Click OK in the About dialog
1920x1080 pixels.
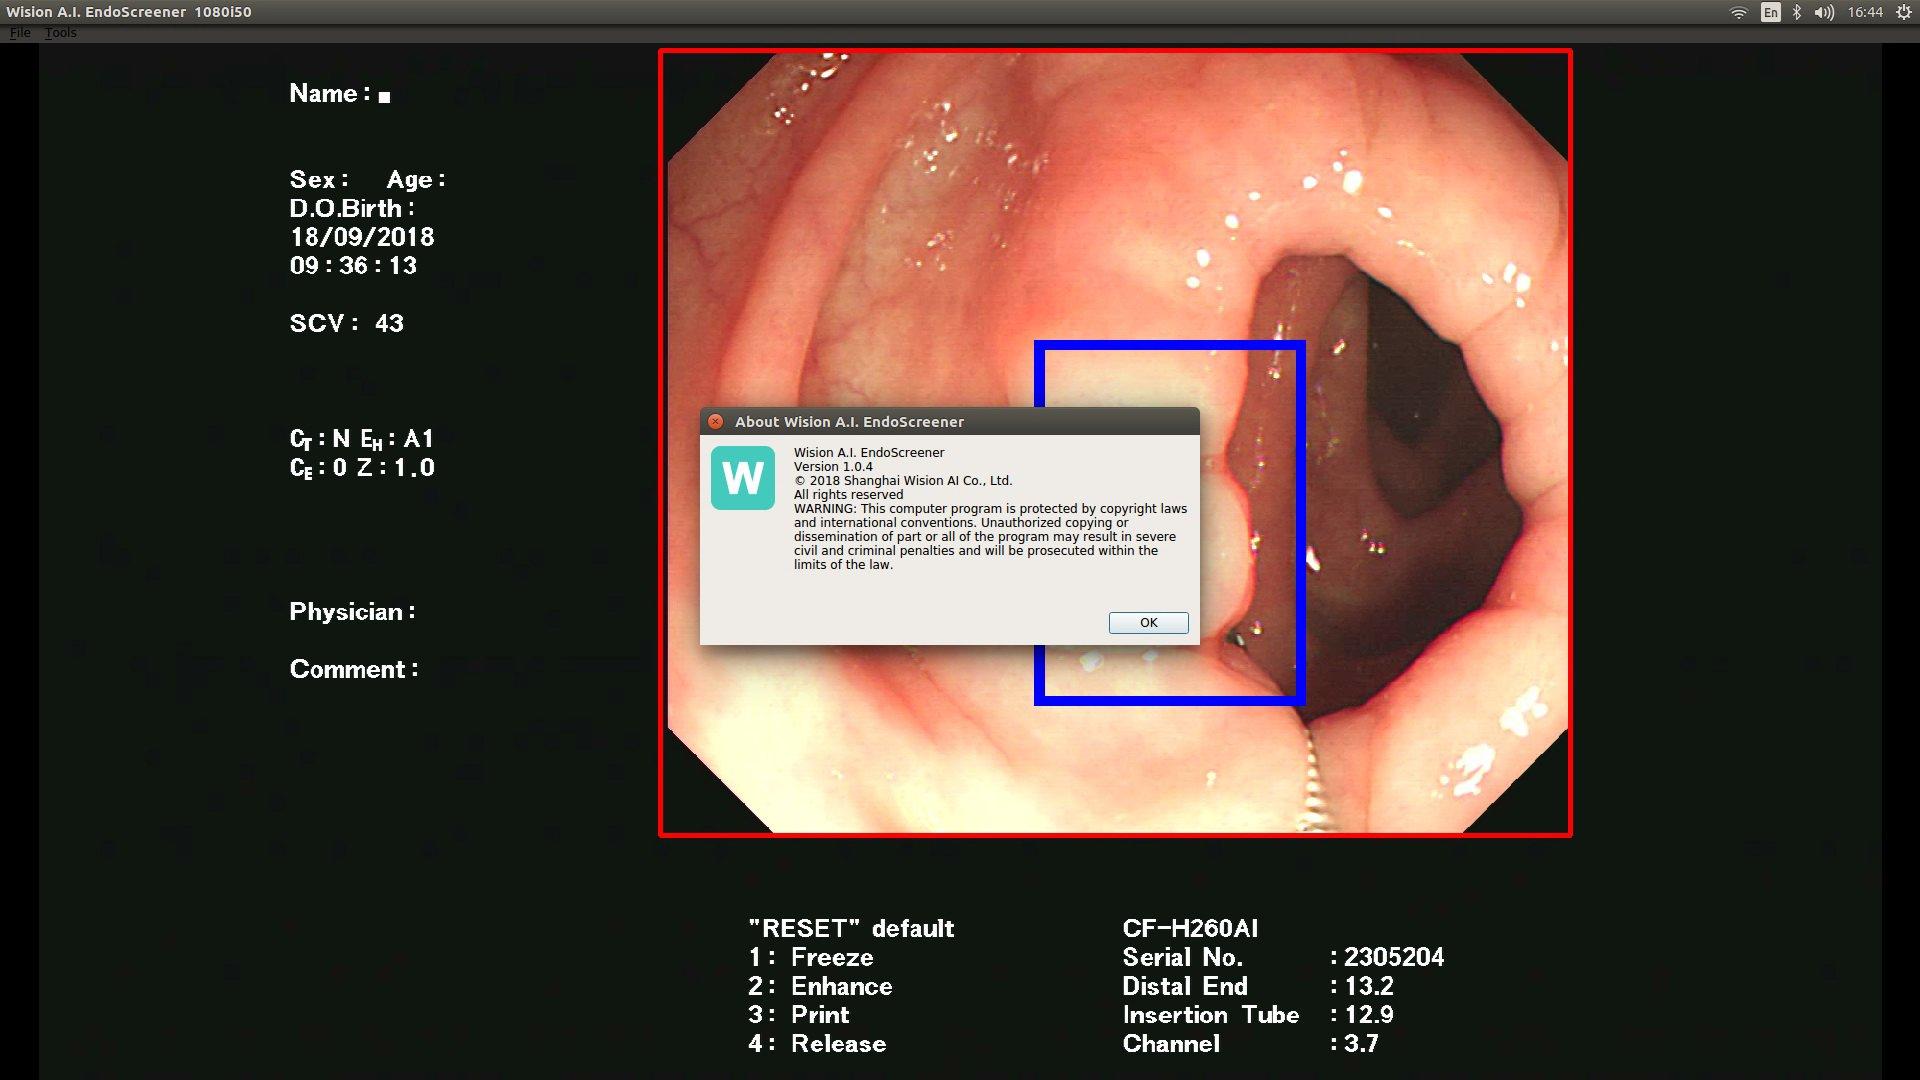coord(1148,622)
